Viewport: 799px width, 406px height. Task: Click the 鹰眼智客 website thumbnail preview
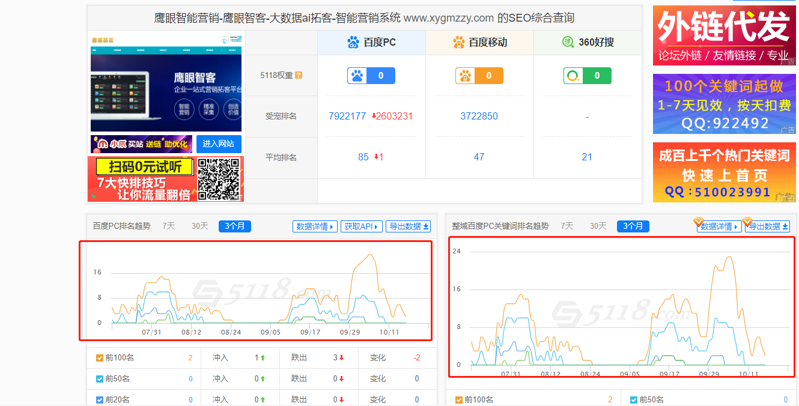tap(166, 83)
